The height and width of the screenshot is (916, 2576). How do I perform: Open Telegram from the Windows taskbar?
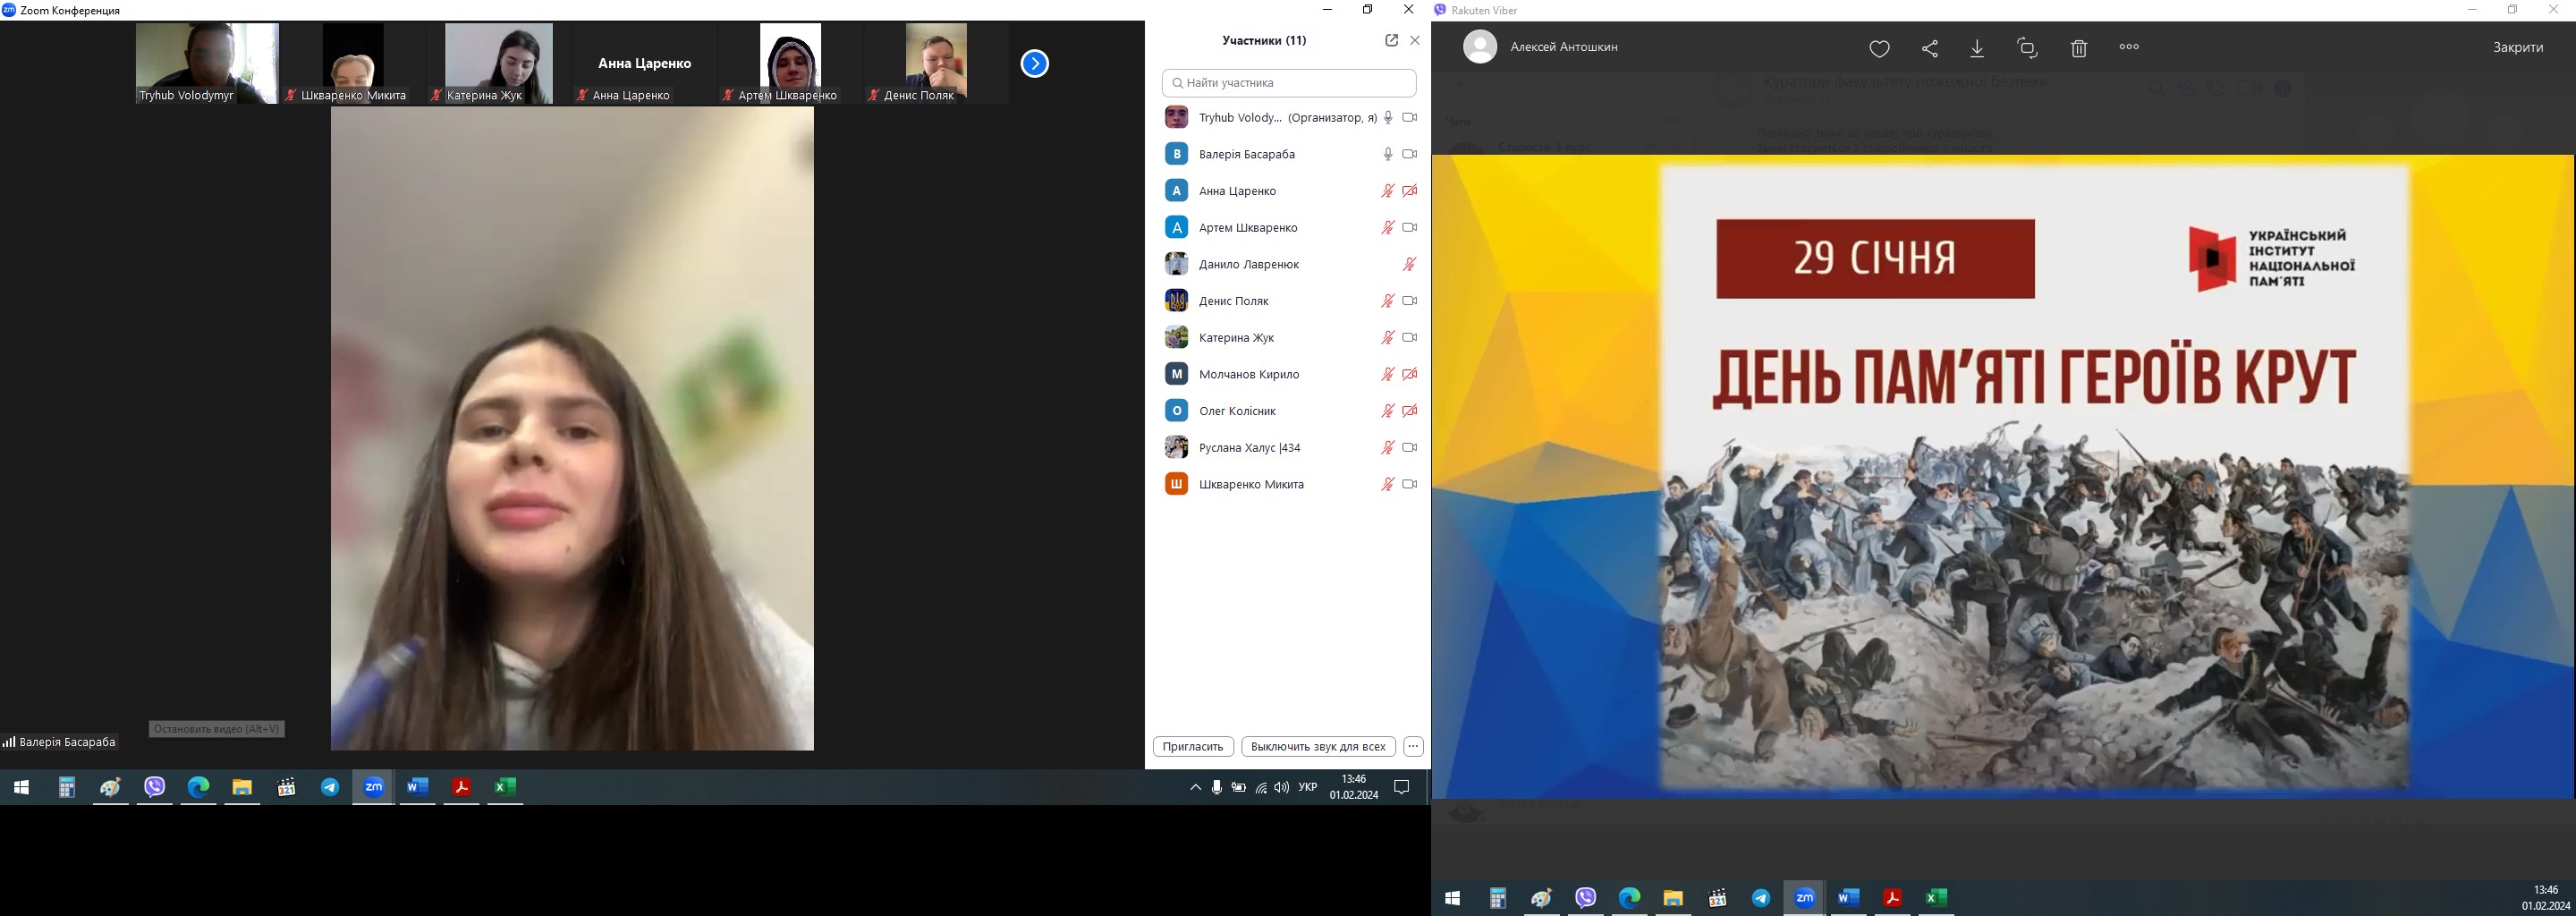click(x=330, y=787)
